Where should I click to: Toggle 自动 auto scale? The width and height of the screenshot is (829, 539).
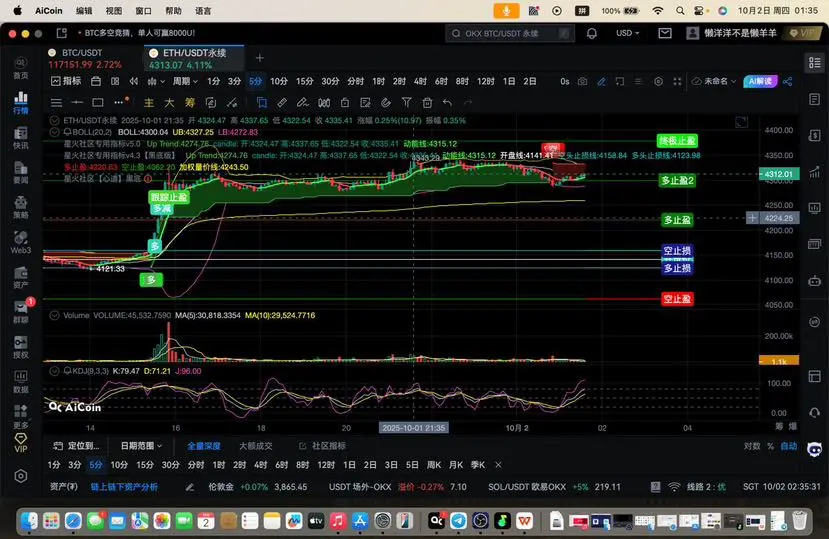point(788,446)
